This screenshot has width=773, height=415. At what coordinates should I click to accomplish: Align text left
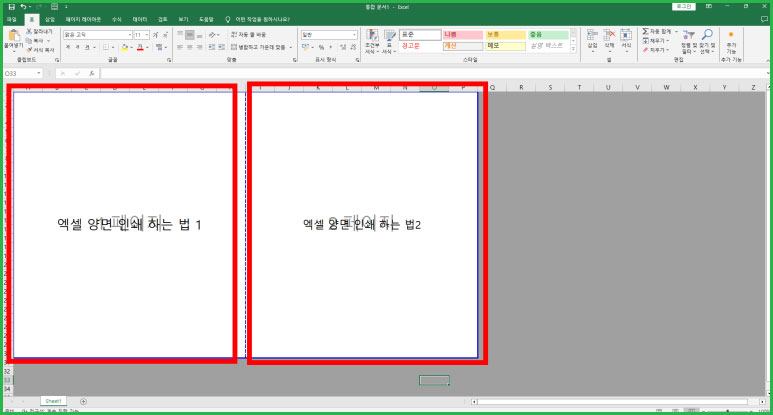click(x=180, y=47)
